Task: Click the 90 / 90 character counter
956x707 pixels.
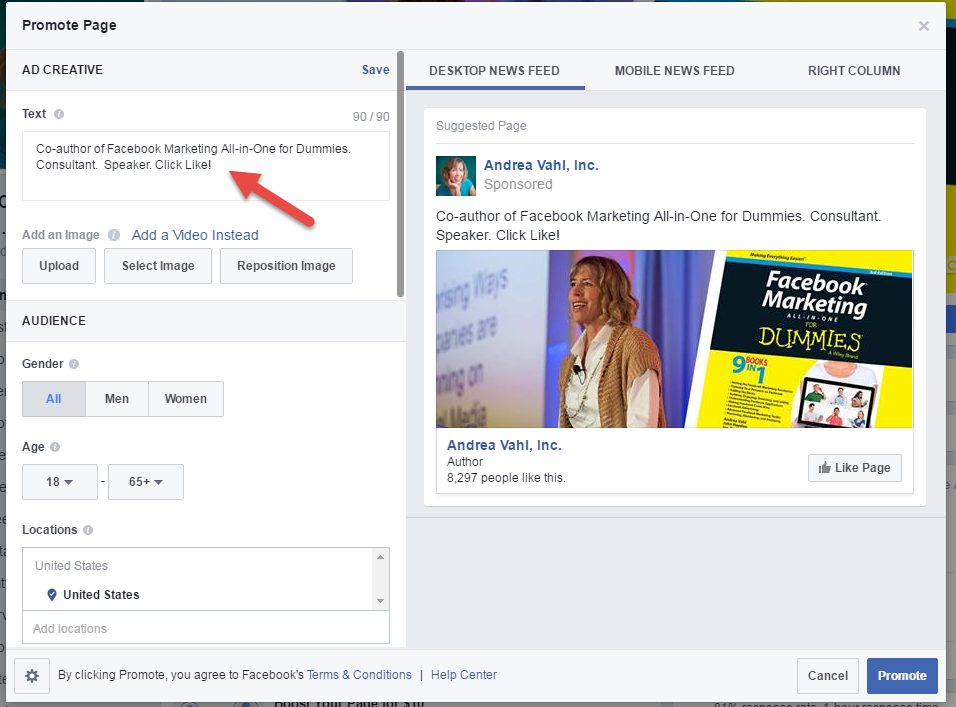Action: pos(371,116)
